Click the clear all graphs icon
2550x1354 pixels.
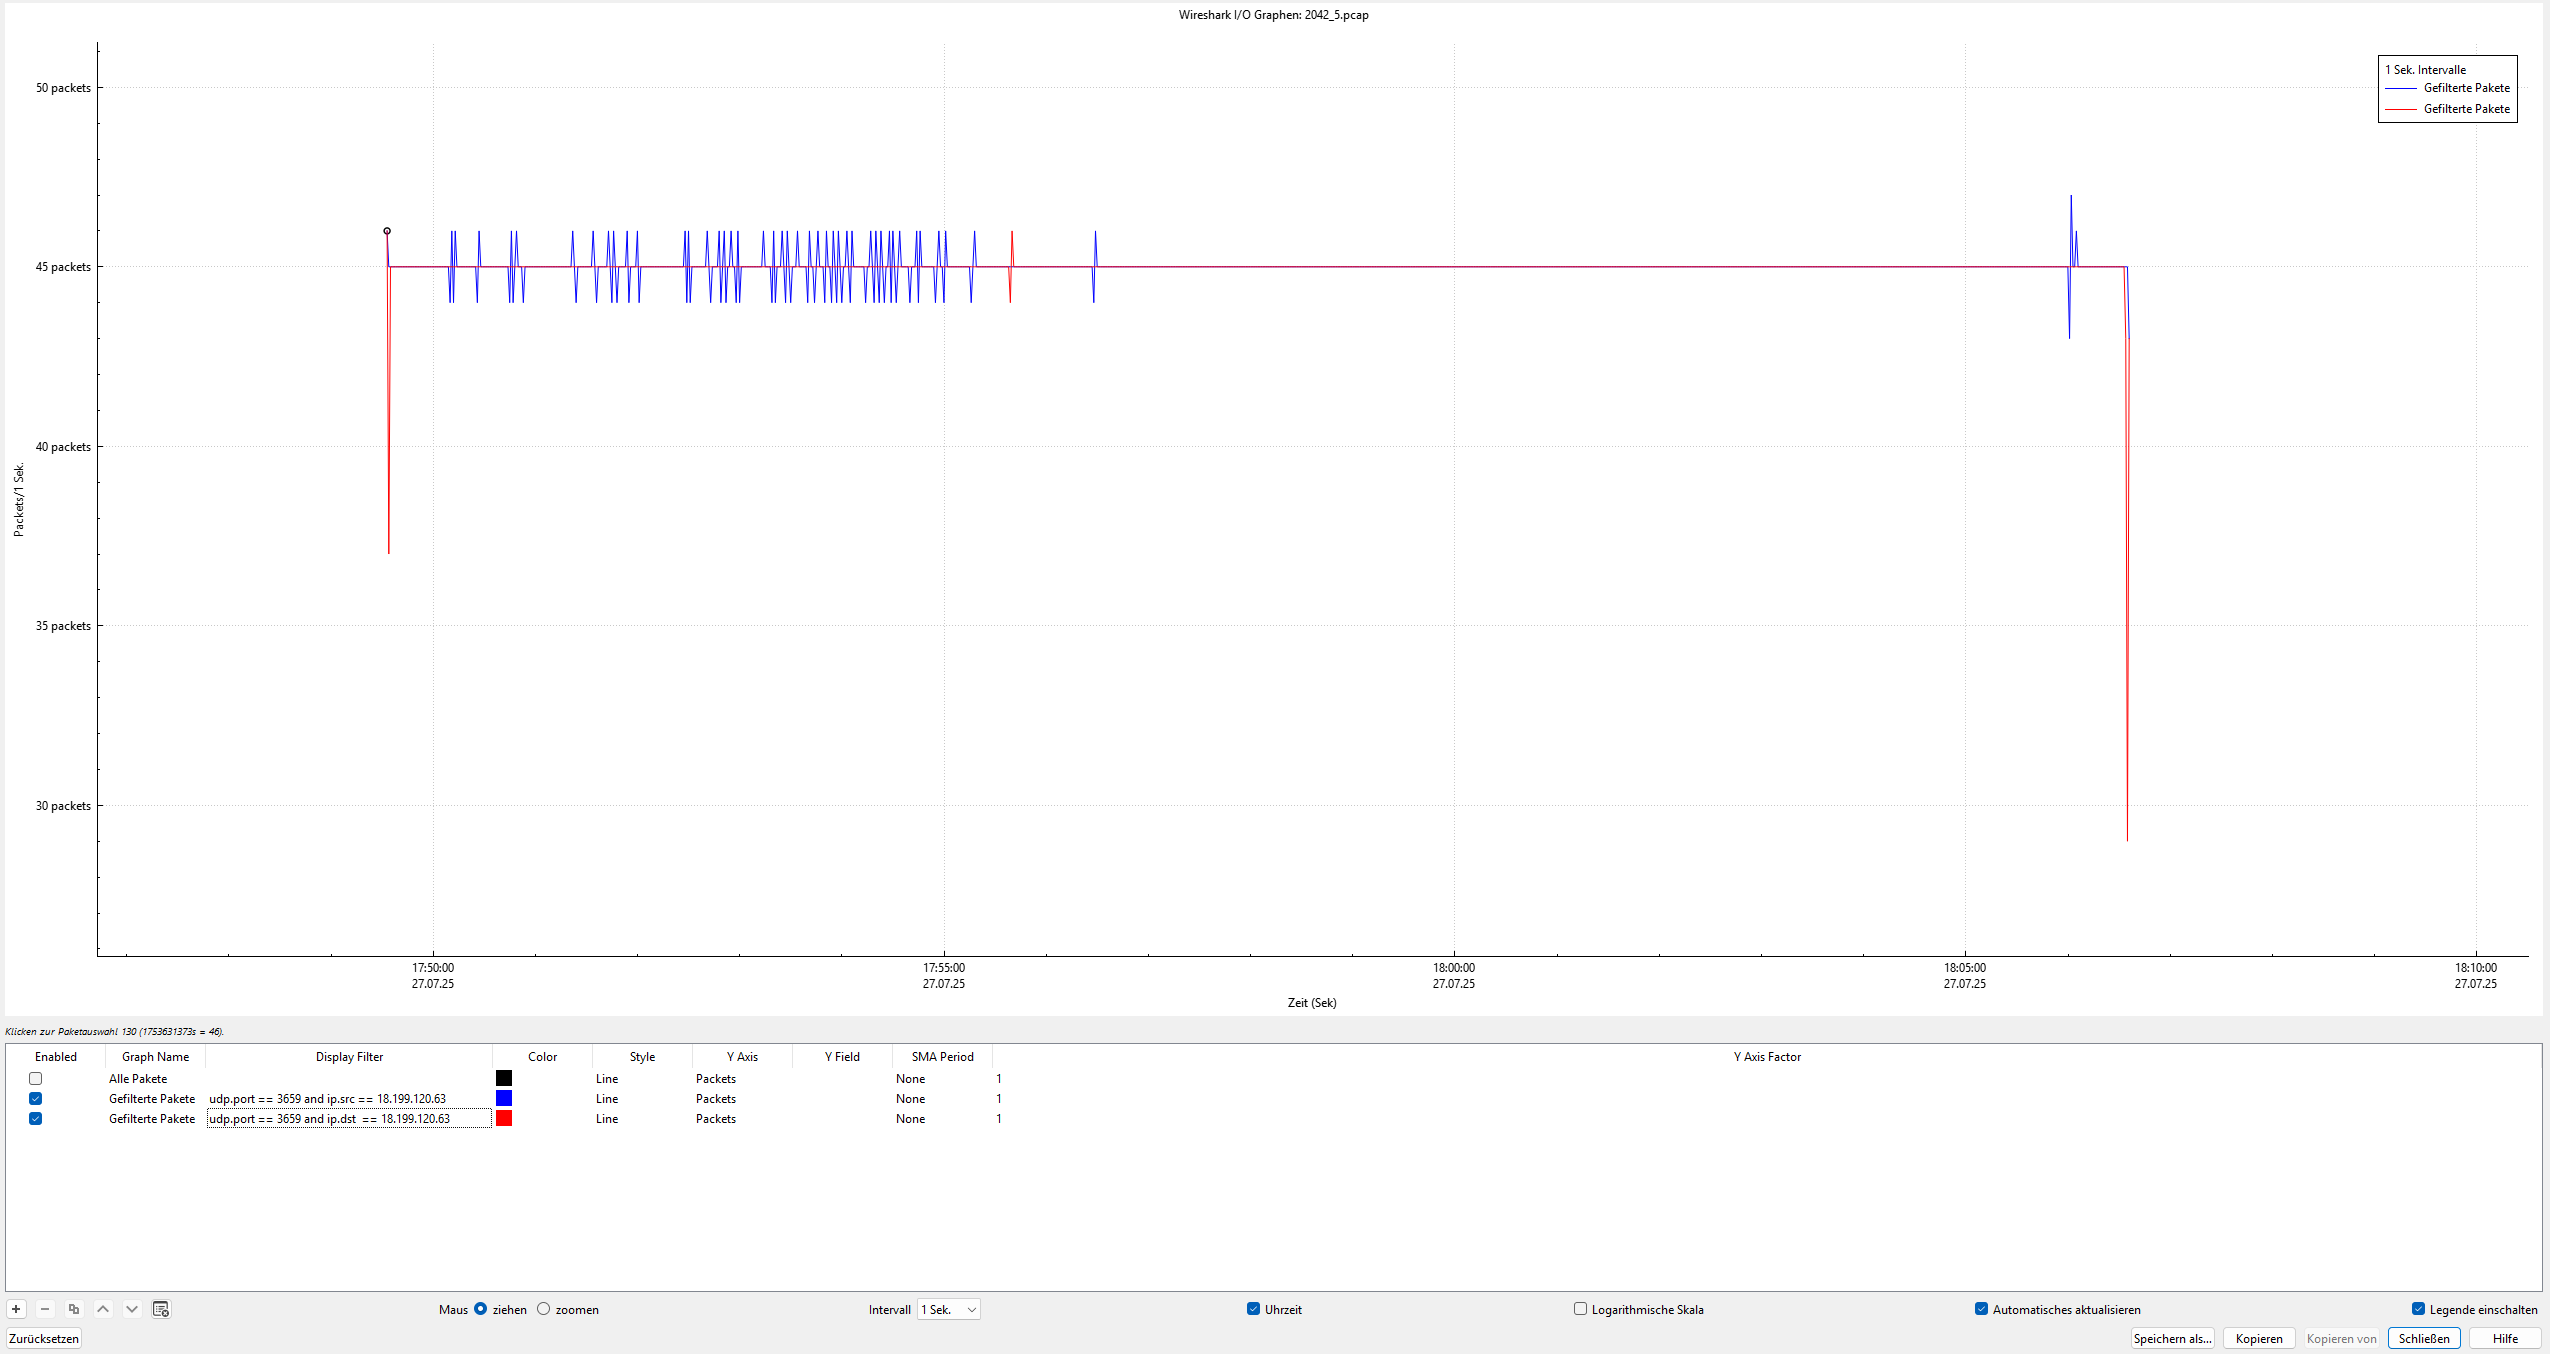pos(161,1309)
